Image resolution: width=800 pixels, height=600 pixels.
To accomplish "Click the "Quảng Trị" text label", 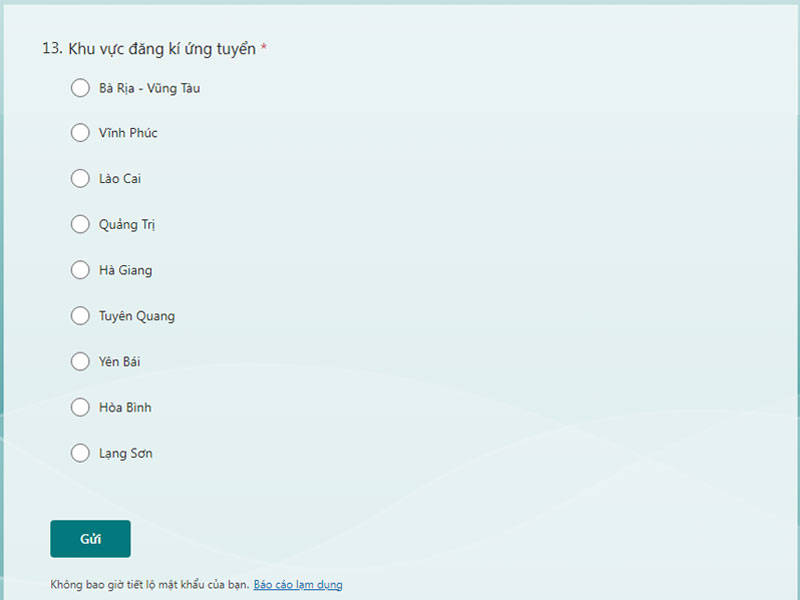I will pos(127,225).
